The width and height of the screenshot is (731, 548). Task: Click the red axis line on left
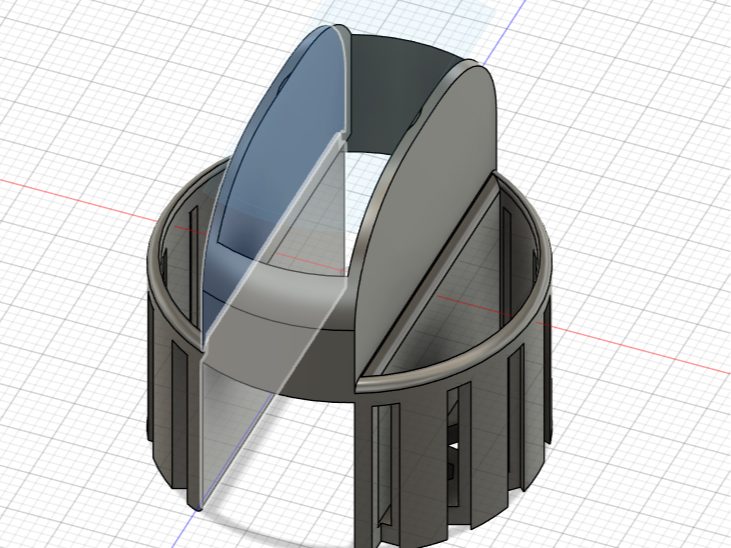coord(79,200)
